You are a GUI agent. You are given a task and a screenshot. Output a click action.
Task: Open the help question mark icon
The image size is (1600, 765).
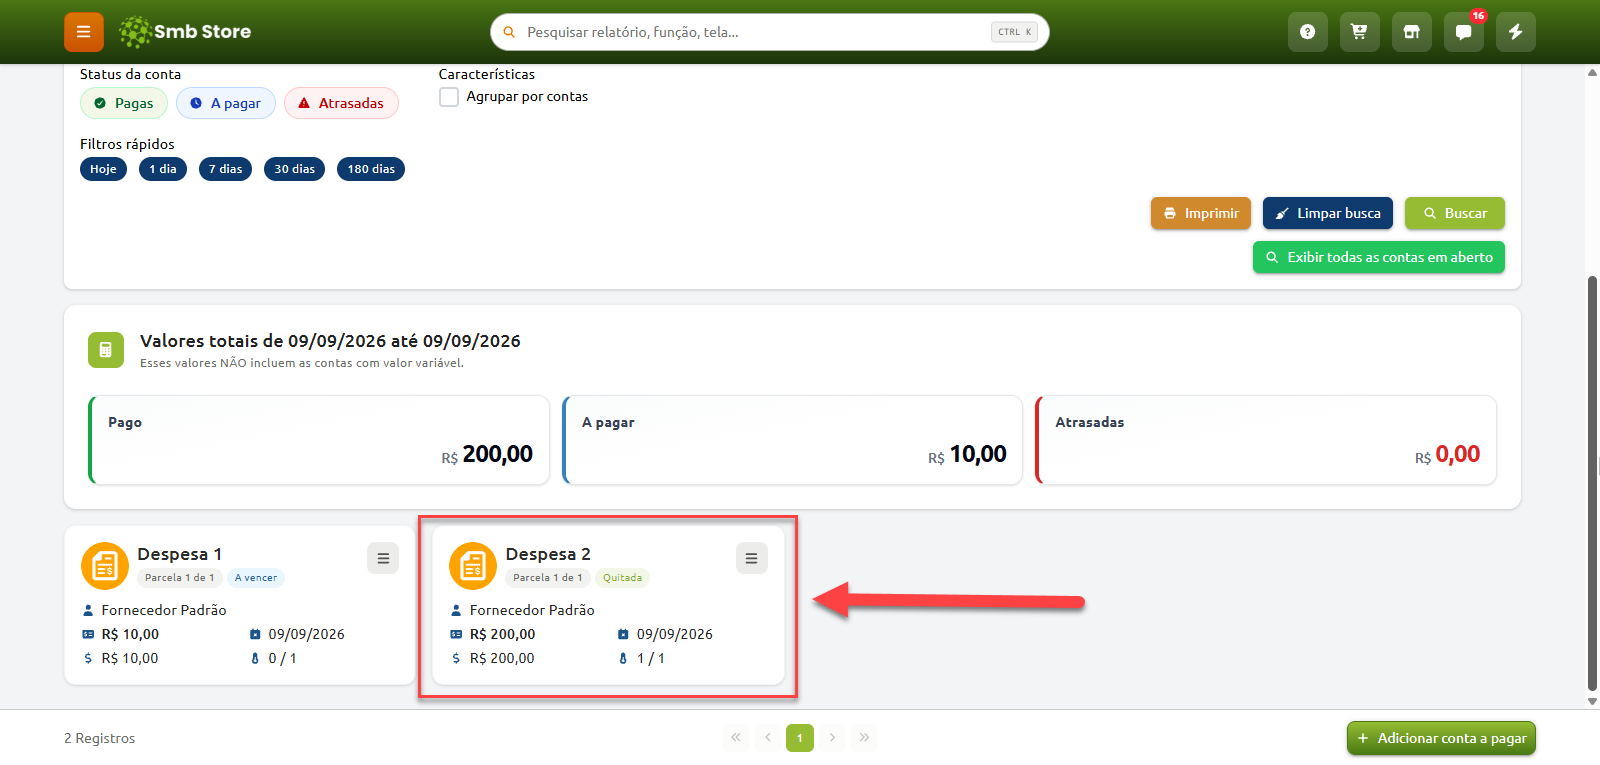coord(1307,32)
